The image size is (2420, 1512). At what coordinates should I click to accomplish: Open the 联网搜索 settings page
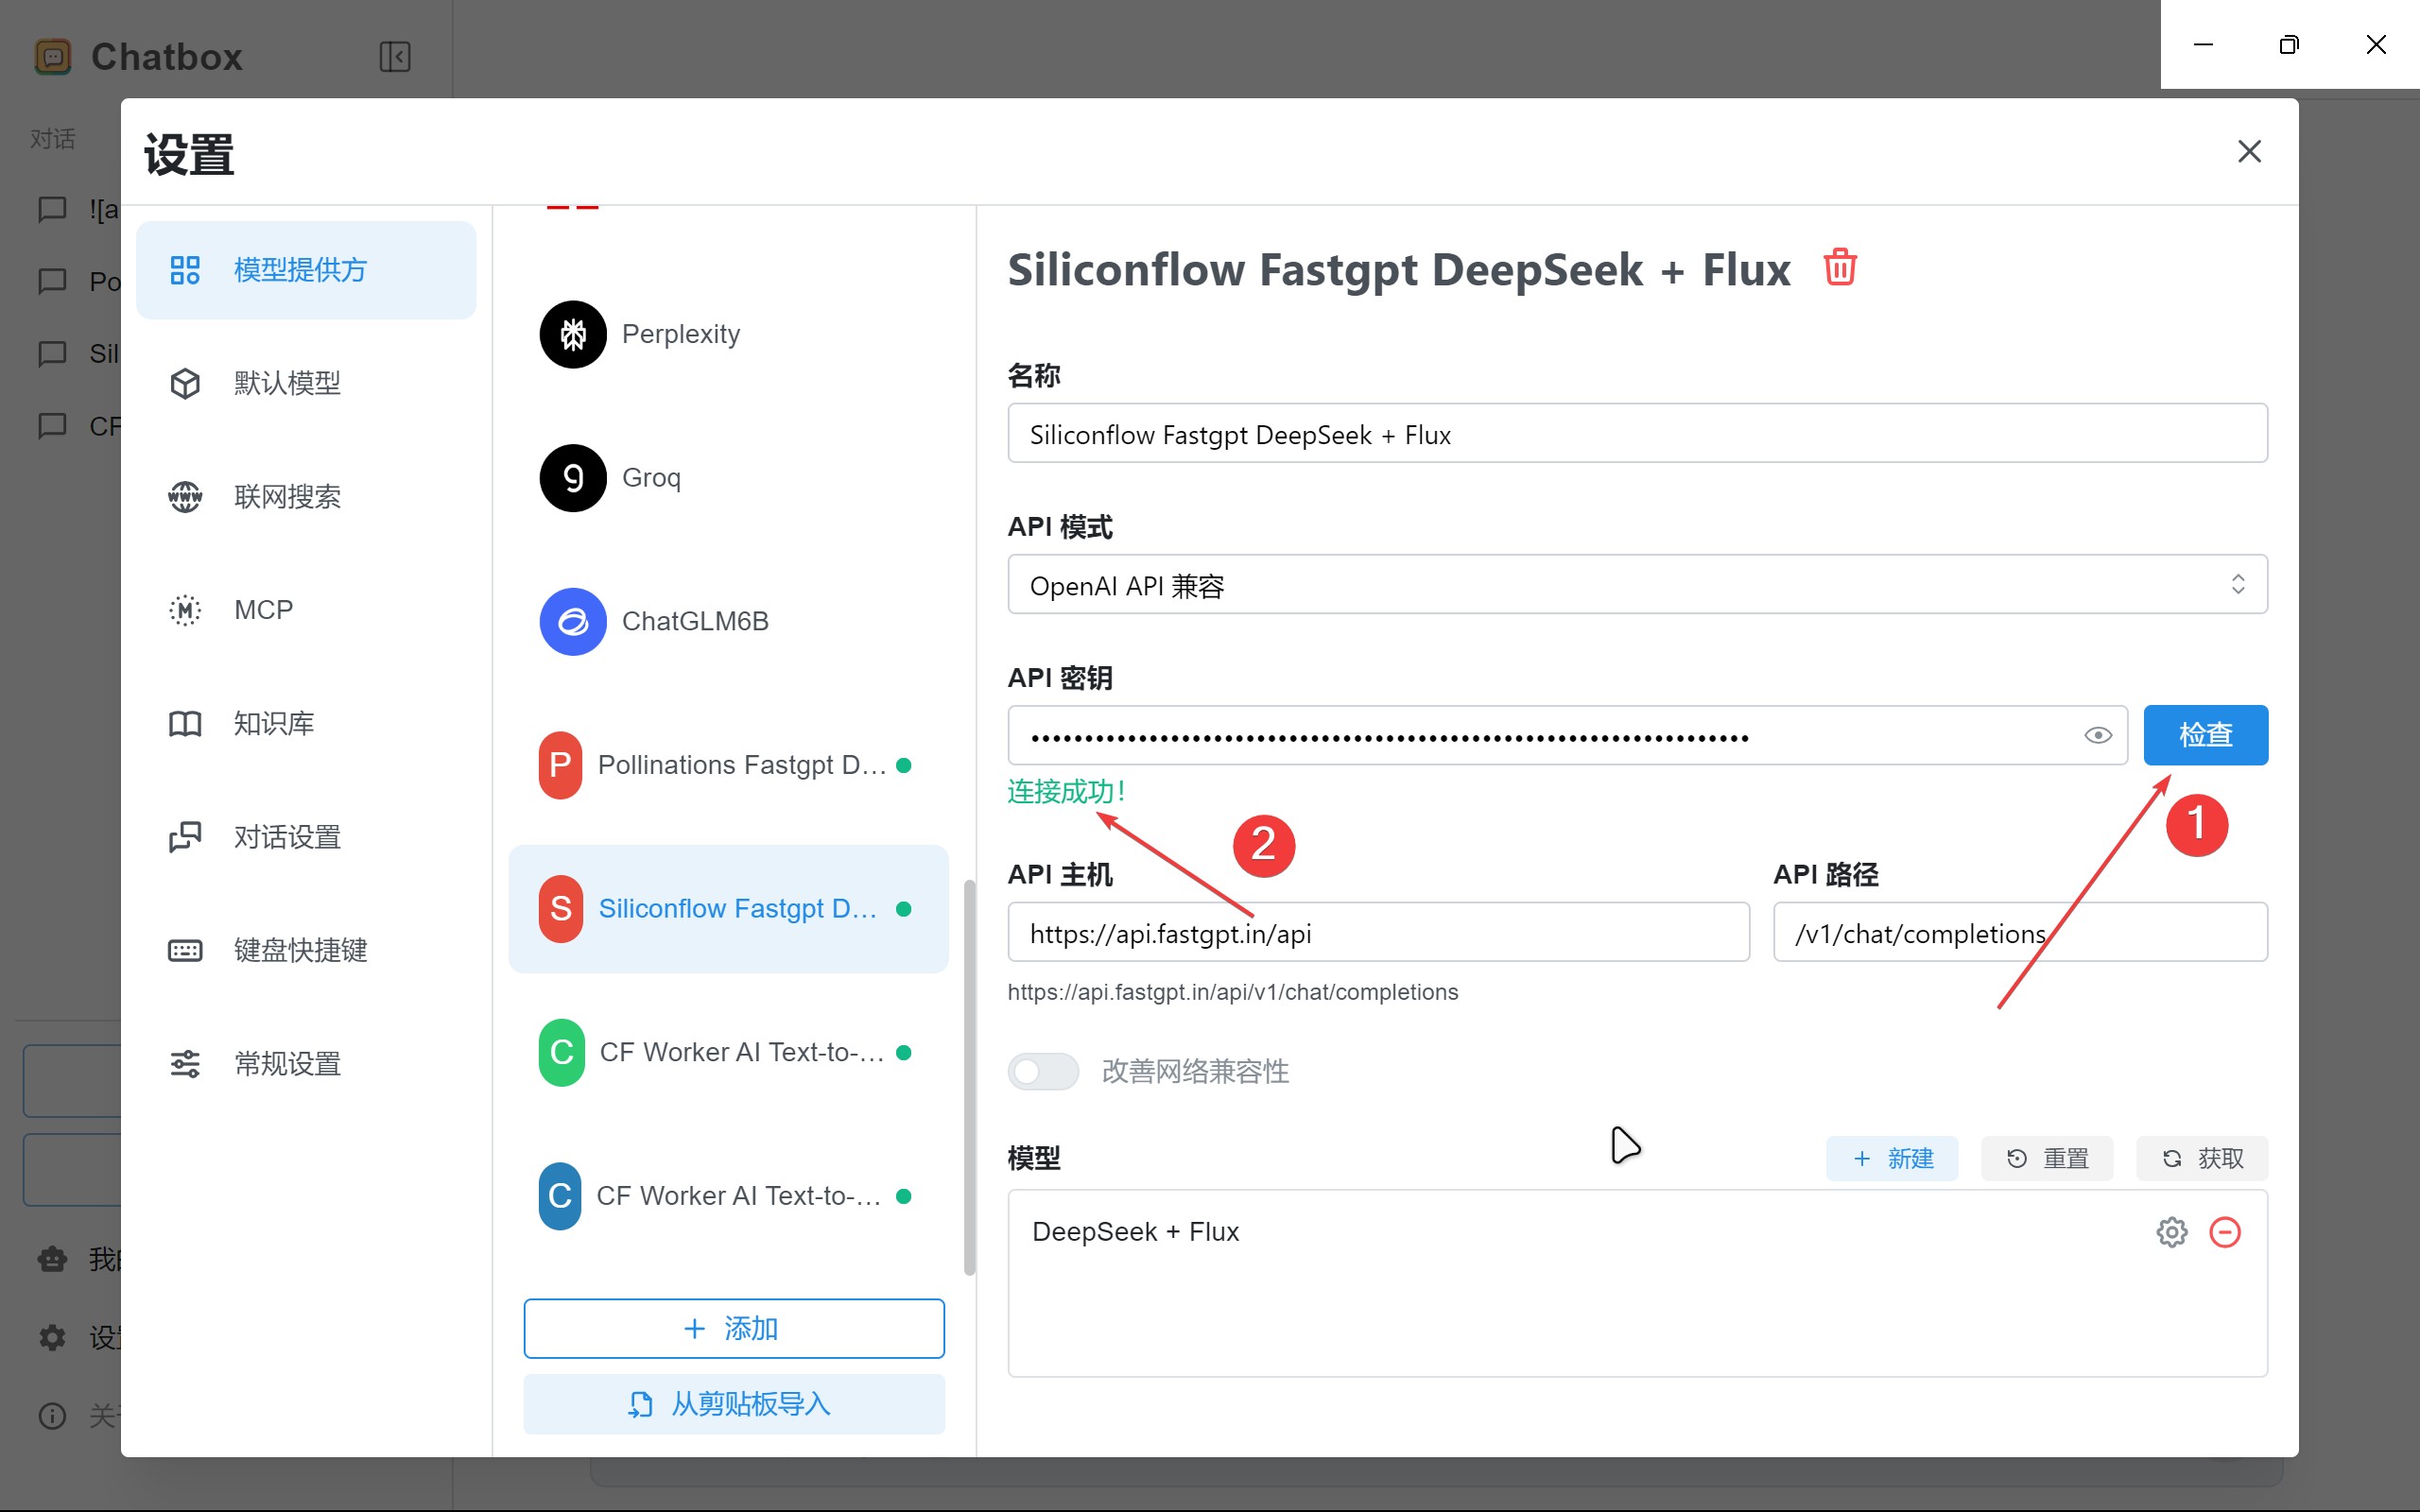289,495
